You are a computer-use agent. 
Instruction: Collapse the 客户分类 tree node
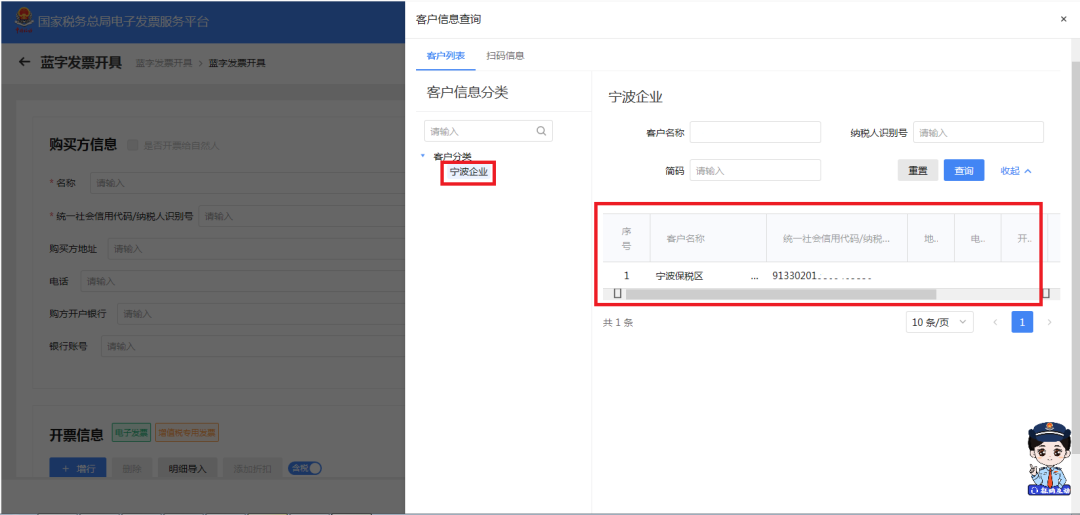(422, 156)
